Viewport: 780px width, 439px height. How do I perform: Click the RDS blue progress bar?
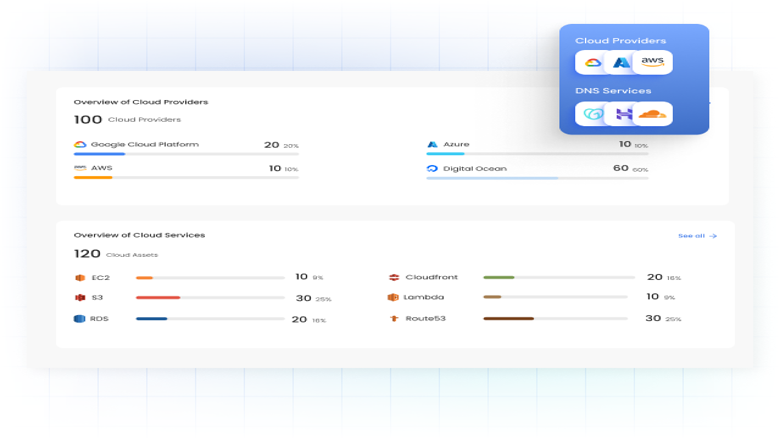[210, 319]
